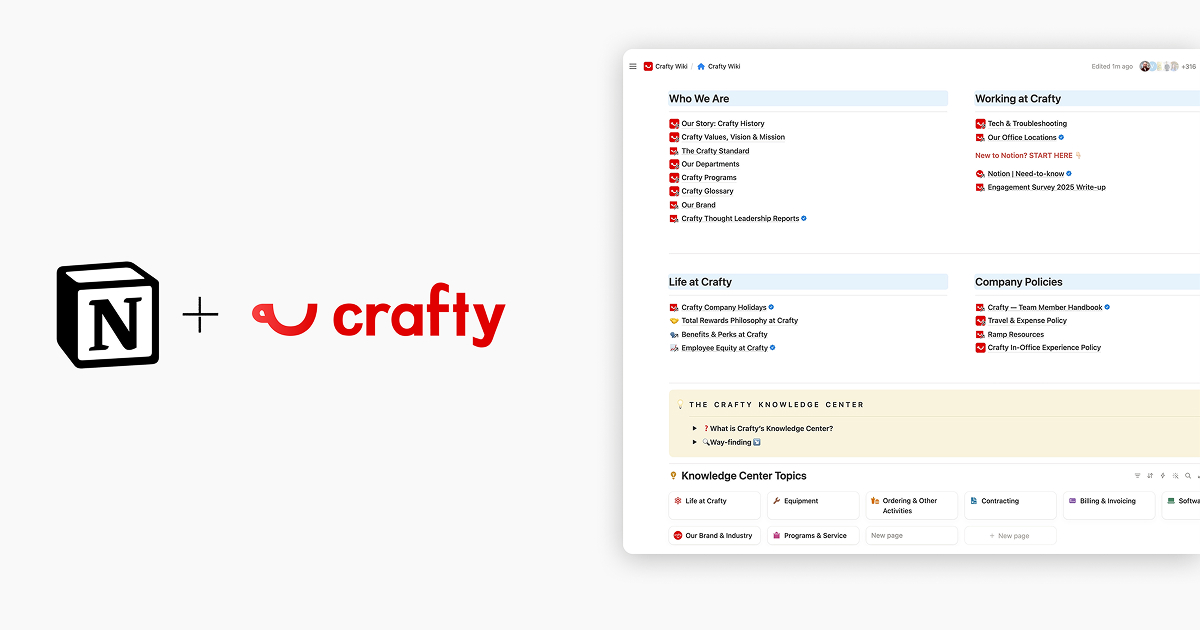The height and width of the screenshot is (630, 1200).
Task: Click New to Notion? START HERE text
Action: tap(1024, 155)
